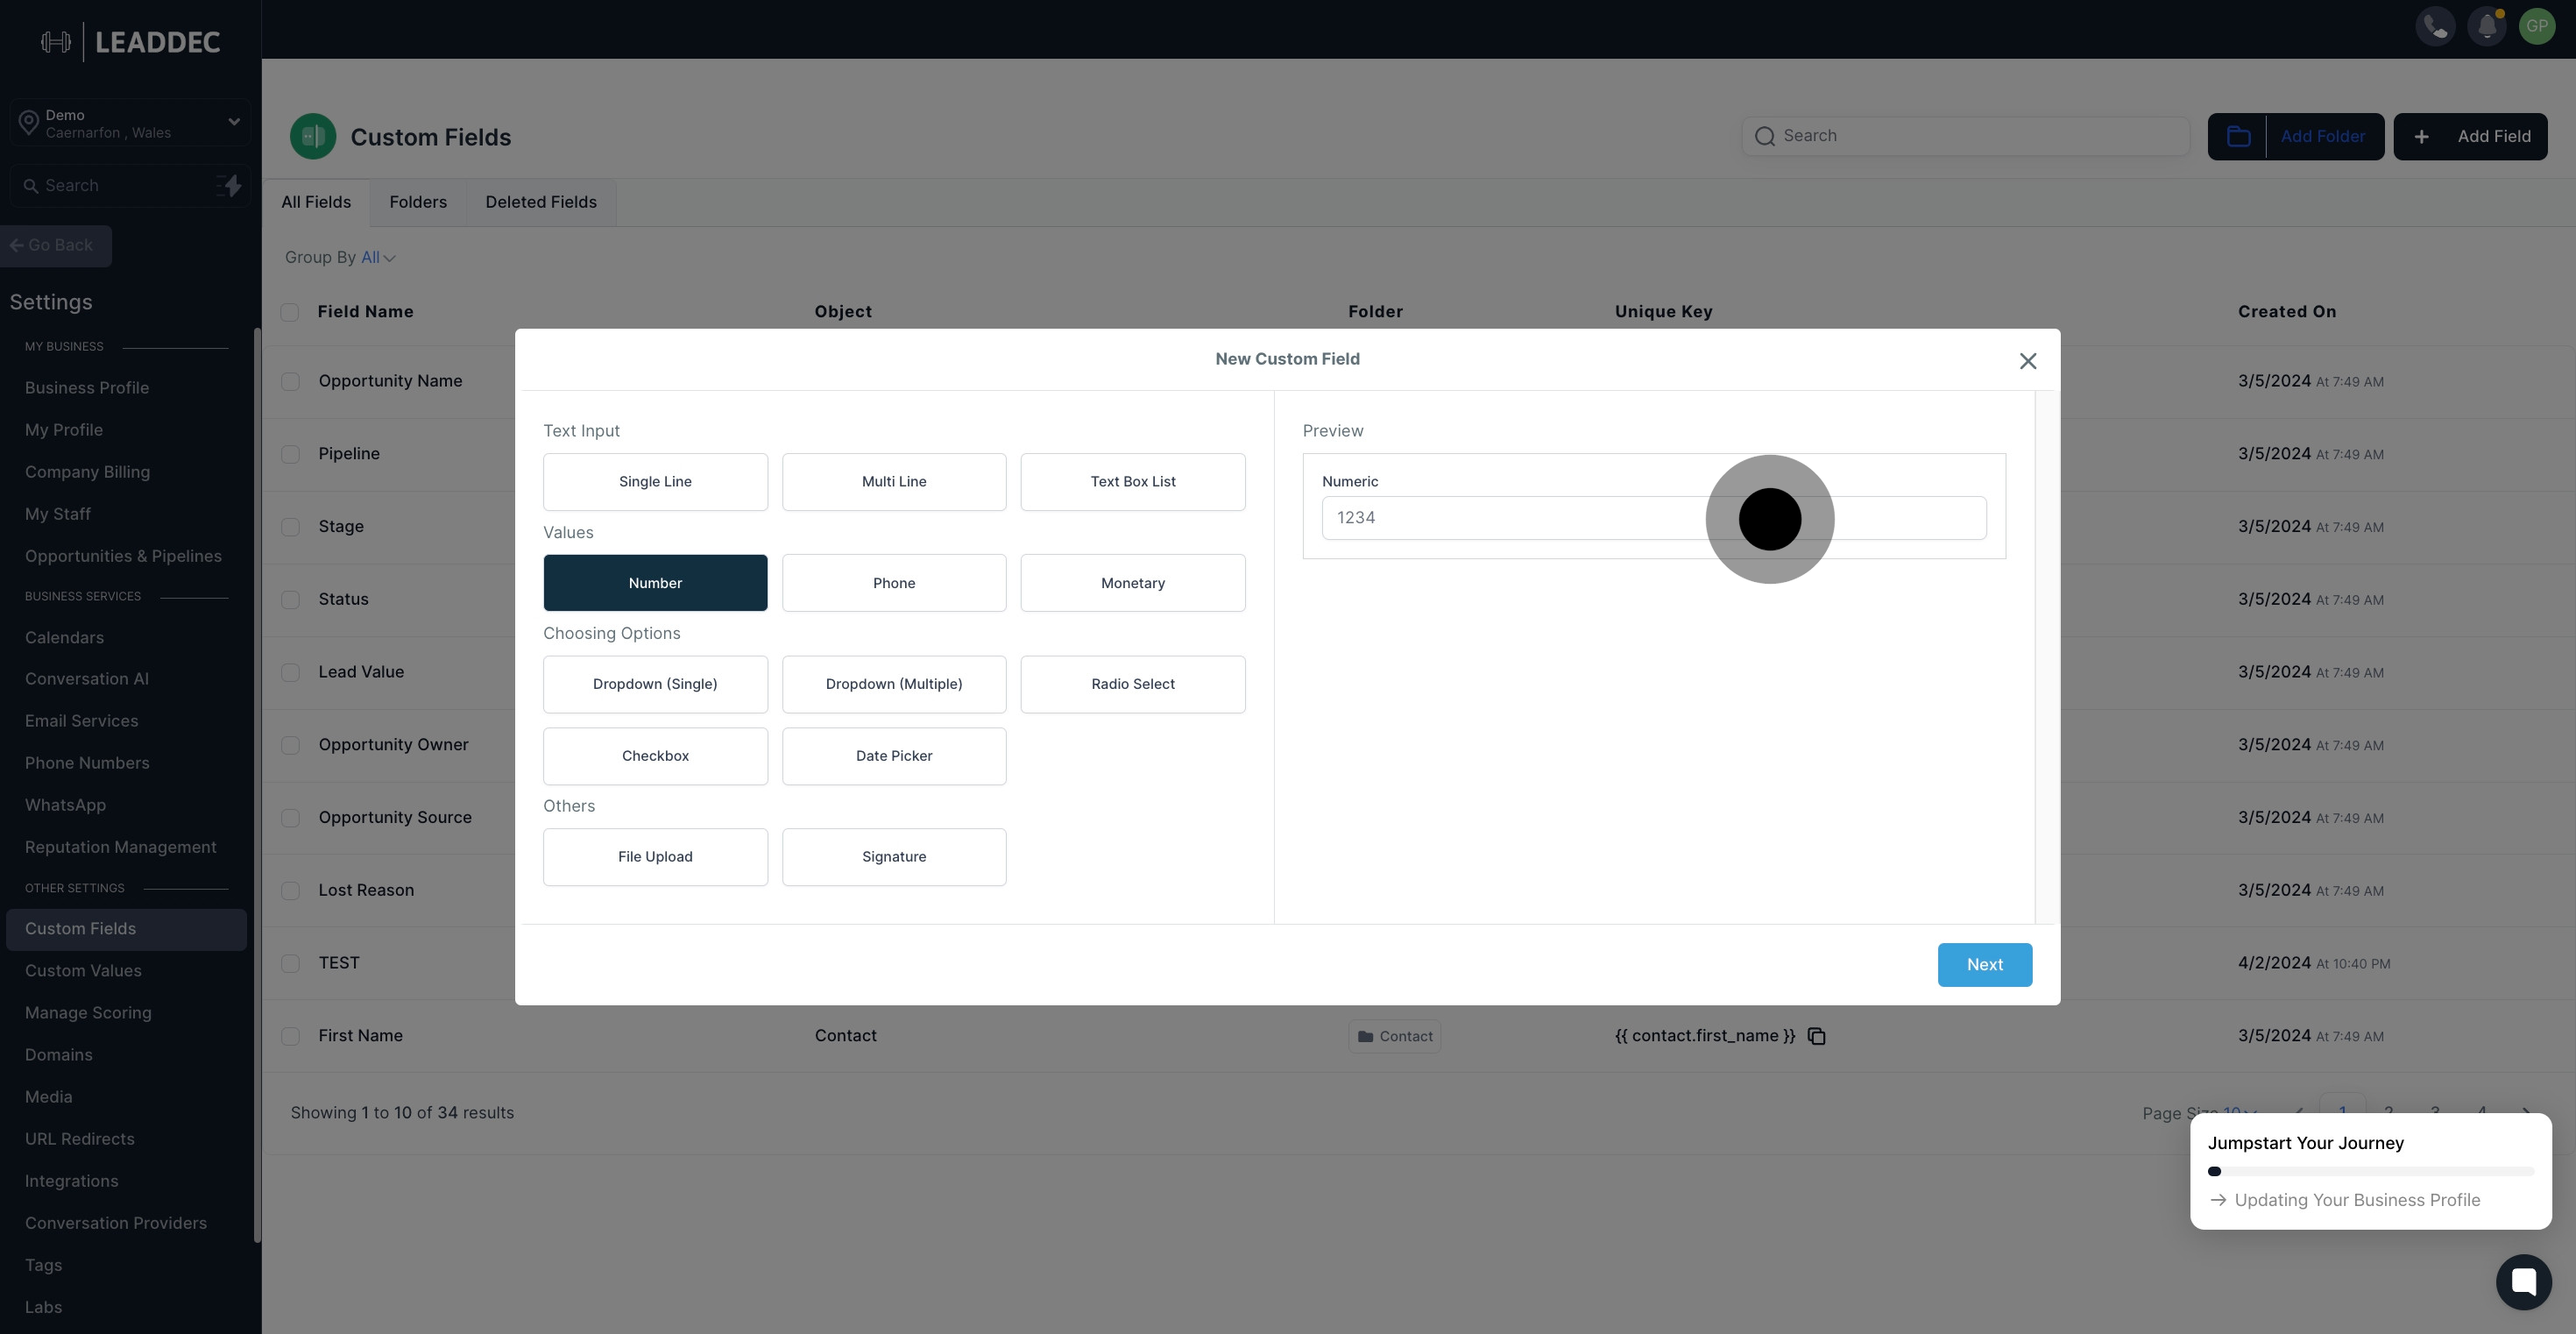This screenshot has height=1334, width=2576.
Task: Open the GP user avatar menu
Action: 2537,27
